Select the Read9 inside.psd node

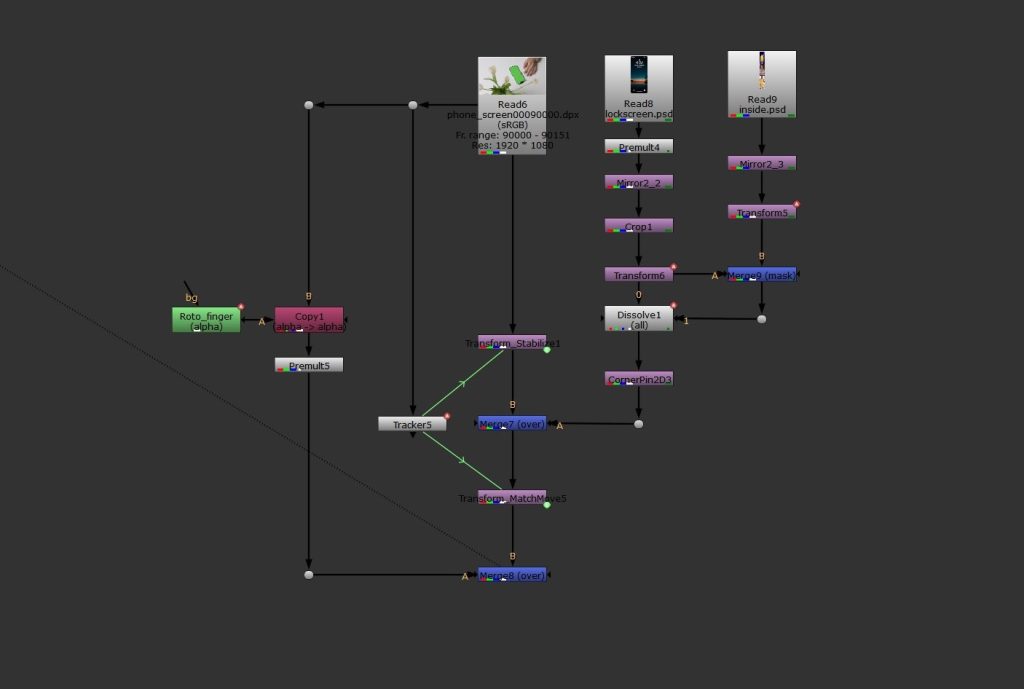click(x=761, y=84)
